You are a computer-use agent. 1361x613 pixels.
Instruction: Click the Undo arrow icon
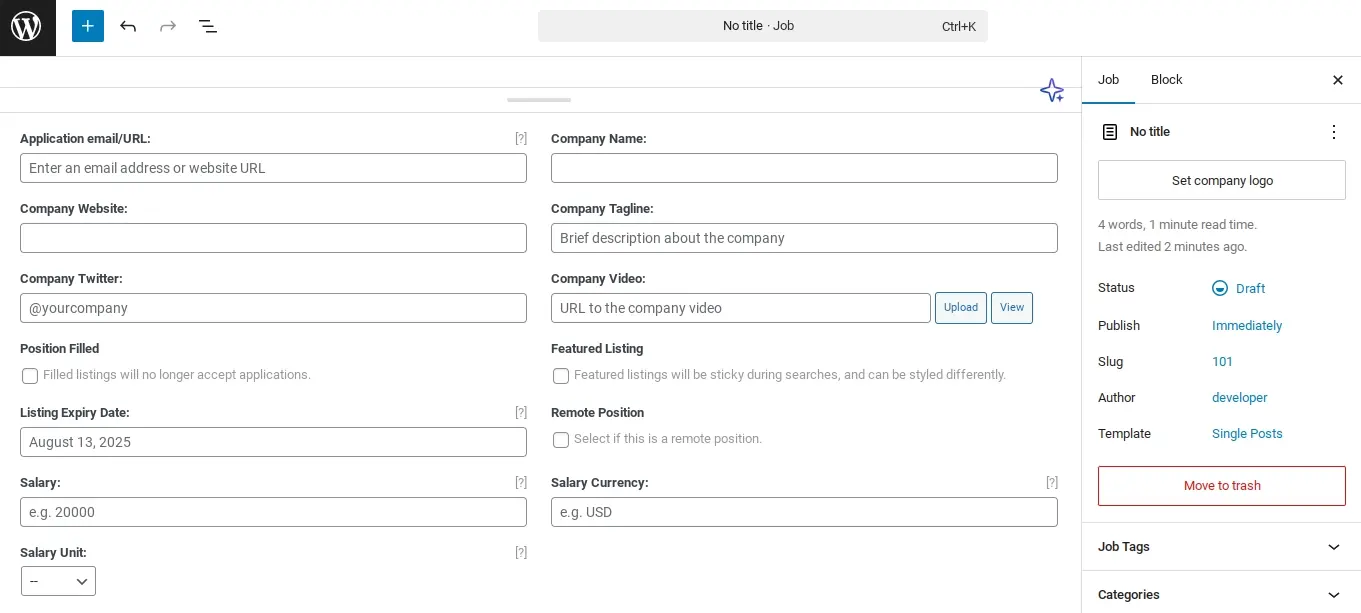click(128, 26)
